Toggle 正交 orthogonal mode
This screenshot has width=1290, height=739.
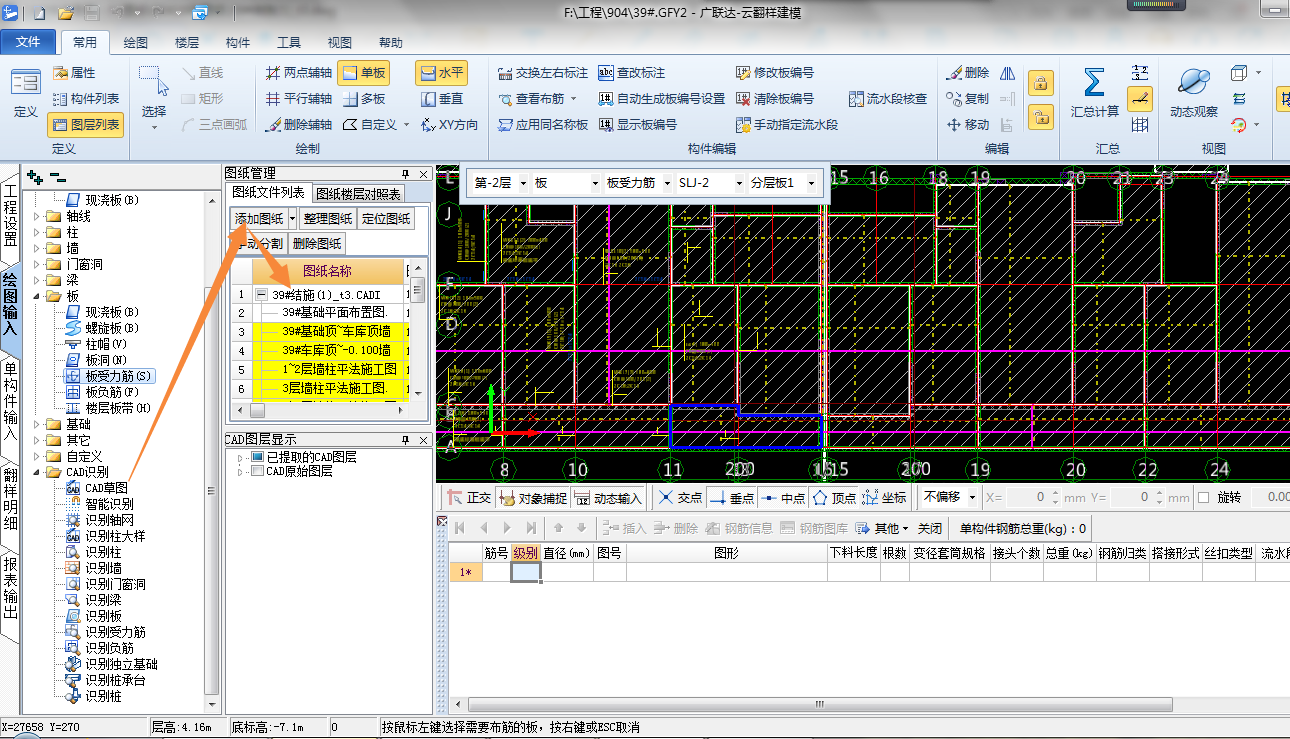(x=469, y=497)
